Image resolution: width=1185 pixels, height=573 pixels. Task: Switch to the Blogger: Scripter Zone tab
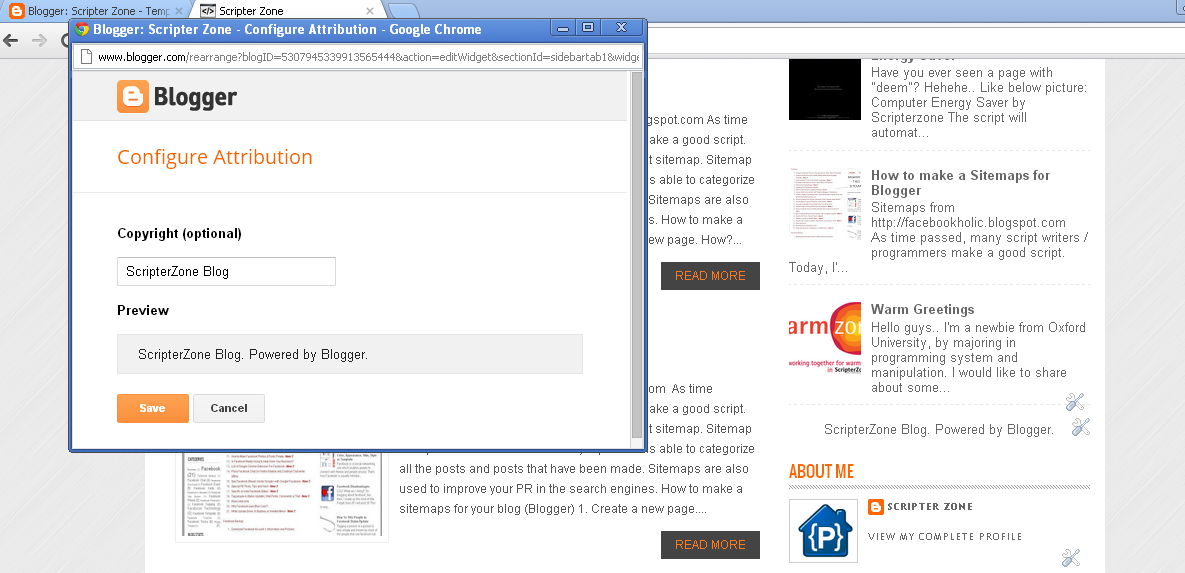coord(95,11)
